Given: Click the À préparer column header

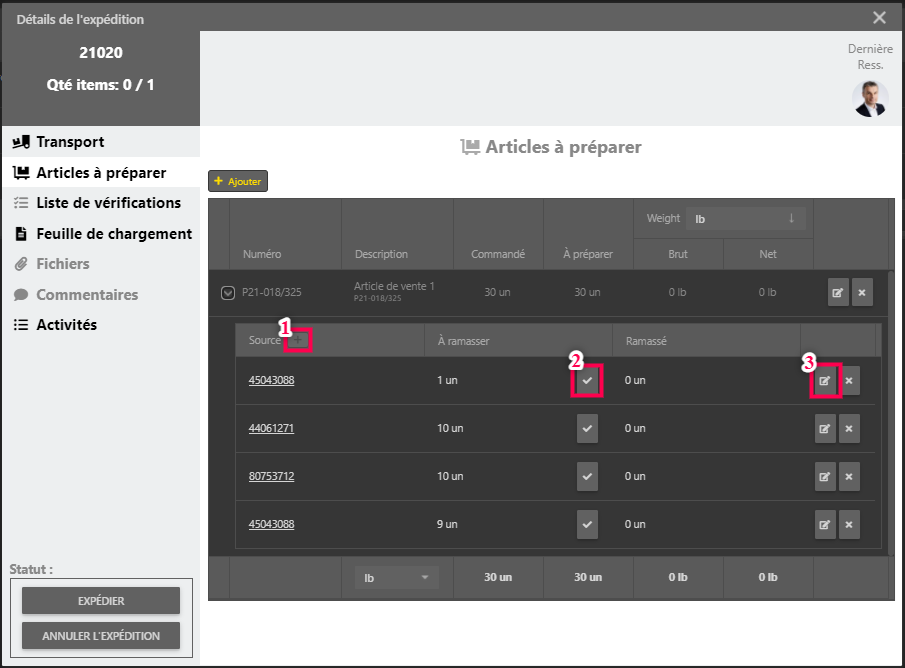Looking at the screenshot, I should tap(588, 254).
